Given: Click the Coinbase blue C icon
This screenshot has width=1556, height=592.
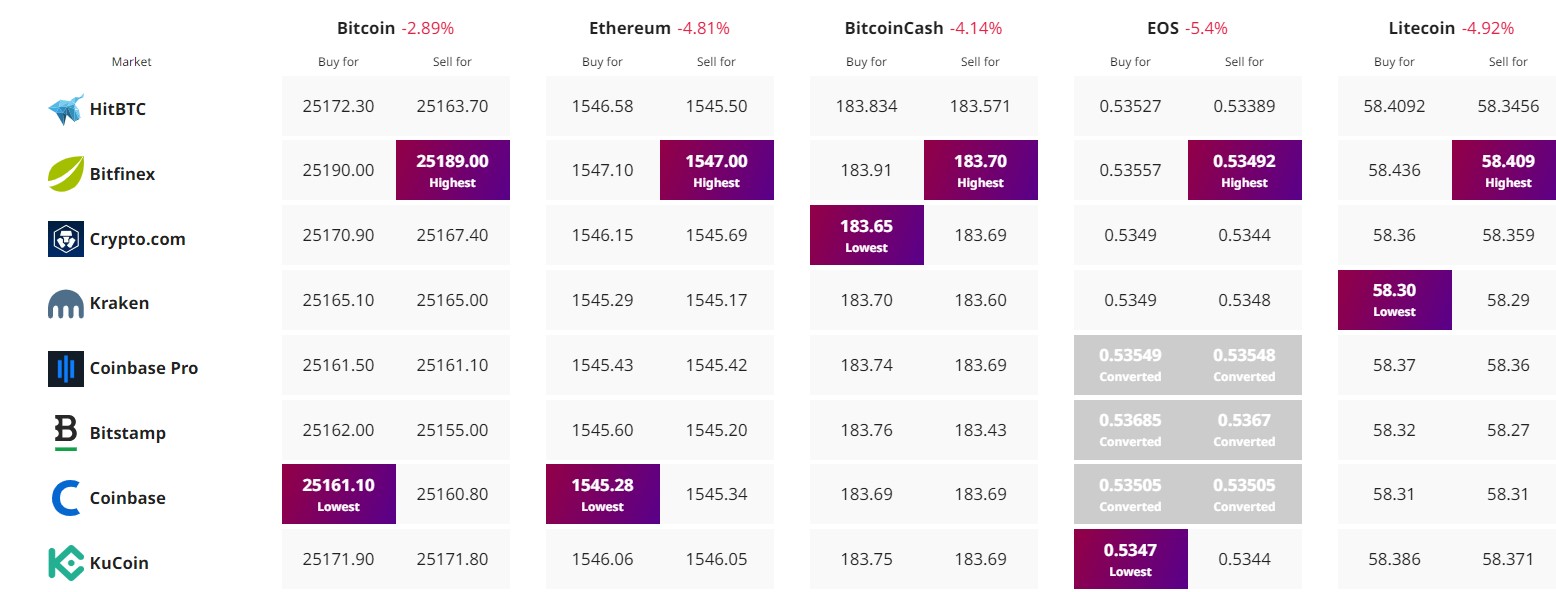Looking at the screenshot, I should pos(66,497).
